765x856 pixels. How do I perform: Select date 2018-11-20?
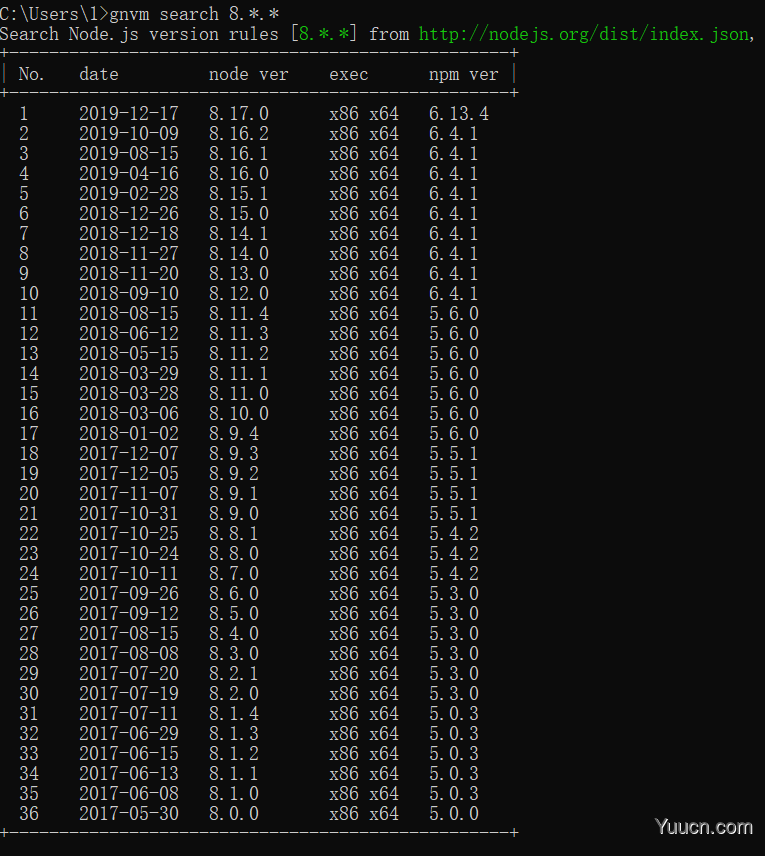click(x=129, y=274)
